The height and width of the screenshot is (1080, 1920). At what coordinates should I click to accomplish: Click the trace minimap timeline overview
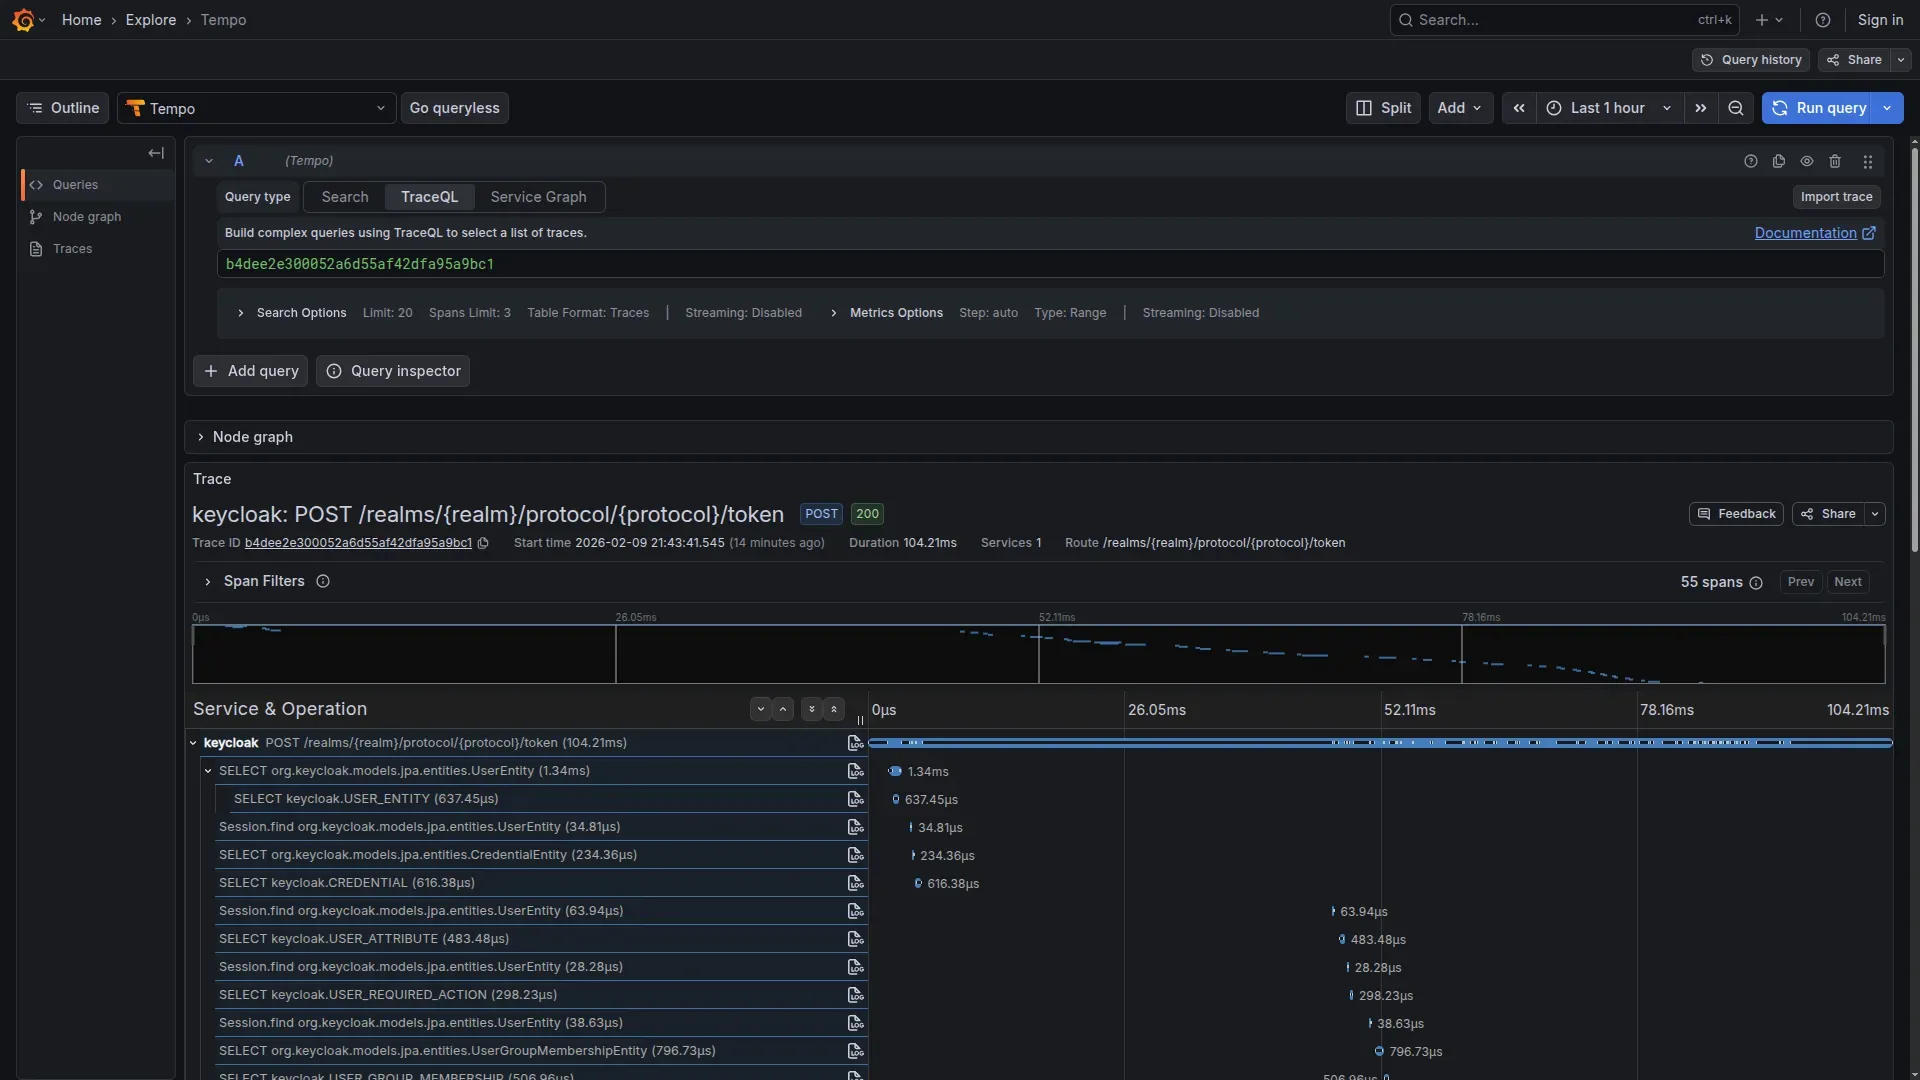click(1038, 654)
